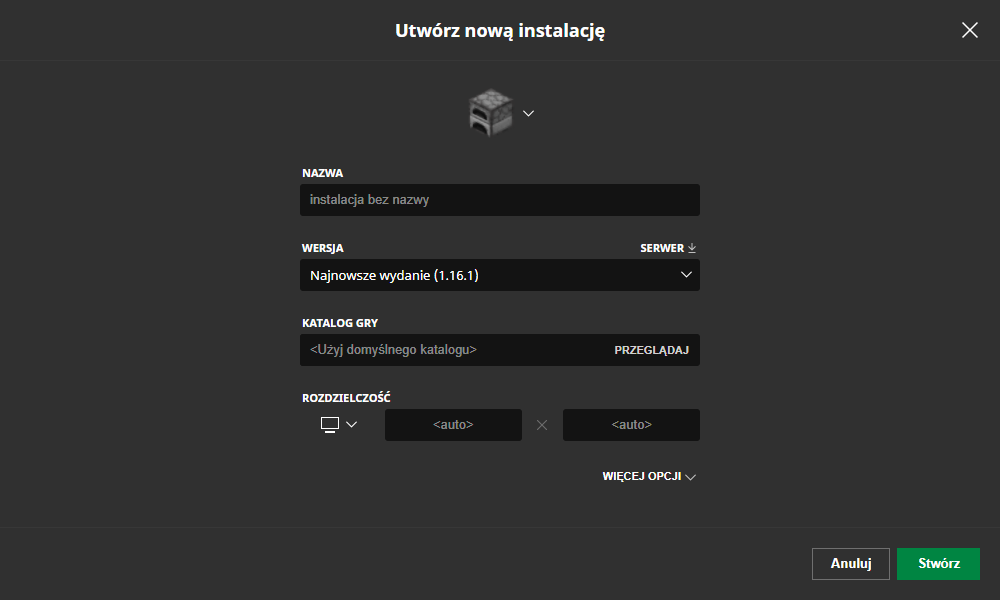Click the monitor resolution preset icon
The width and height of the screenshot is (1000, 600).
330,425
